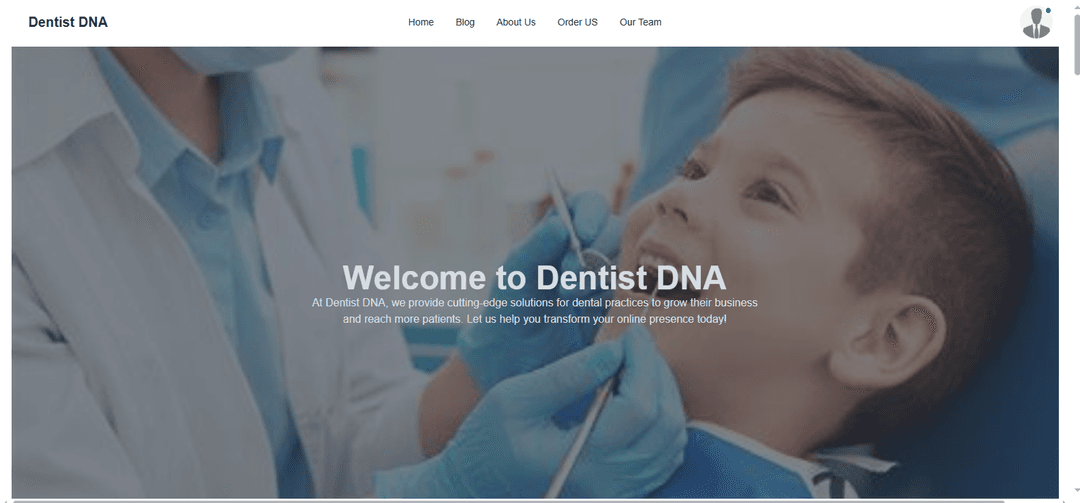Open the Blog page

465,22
